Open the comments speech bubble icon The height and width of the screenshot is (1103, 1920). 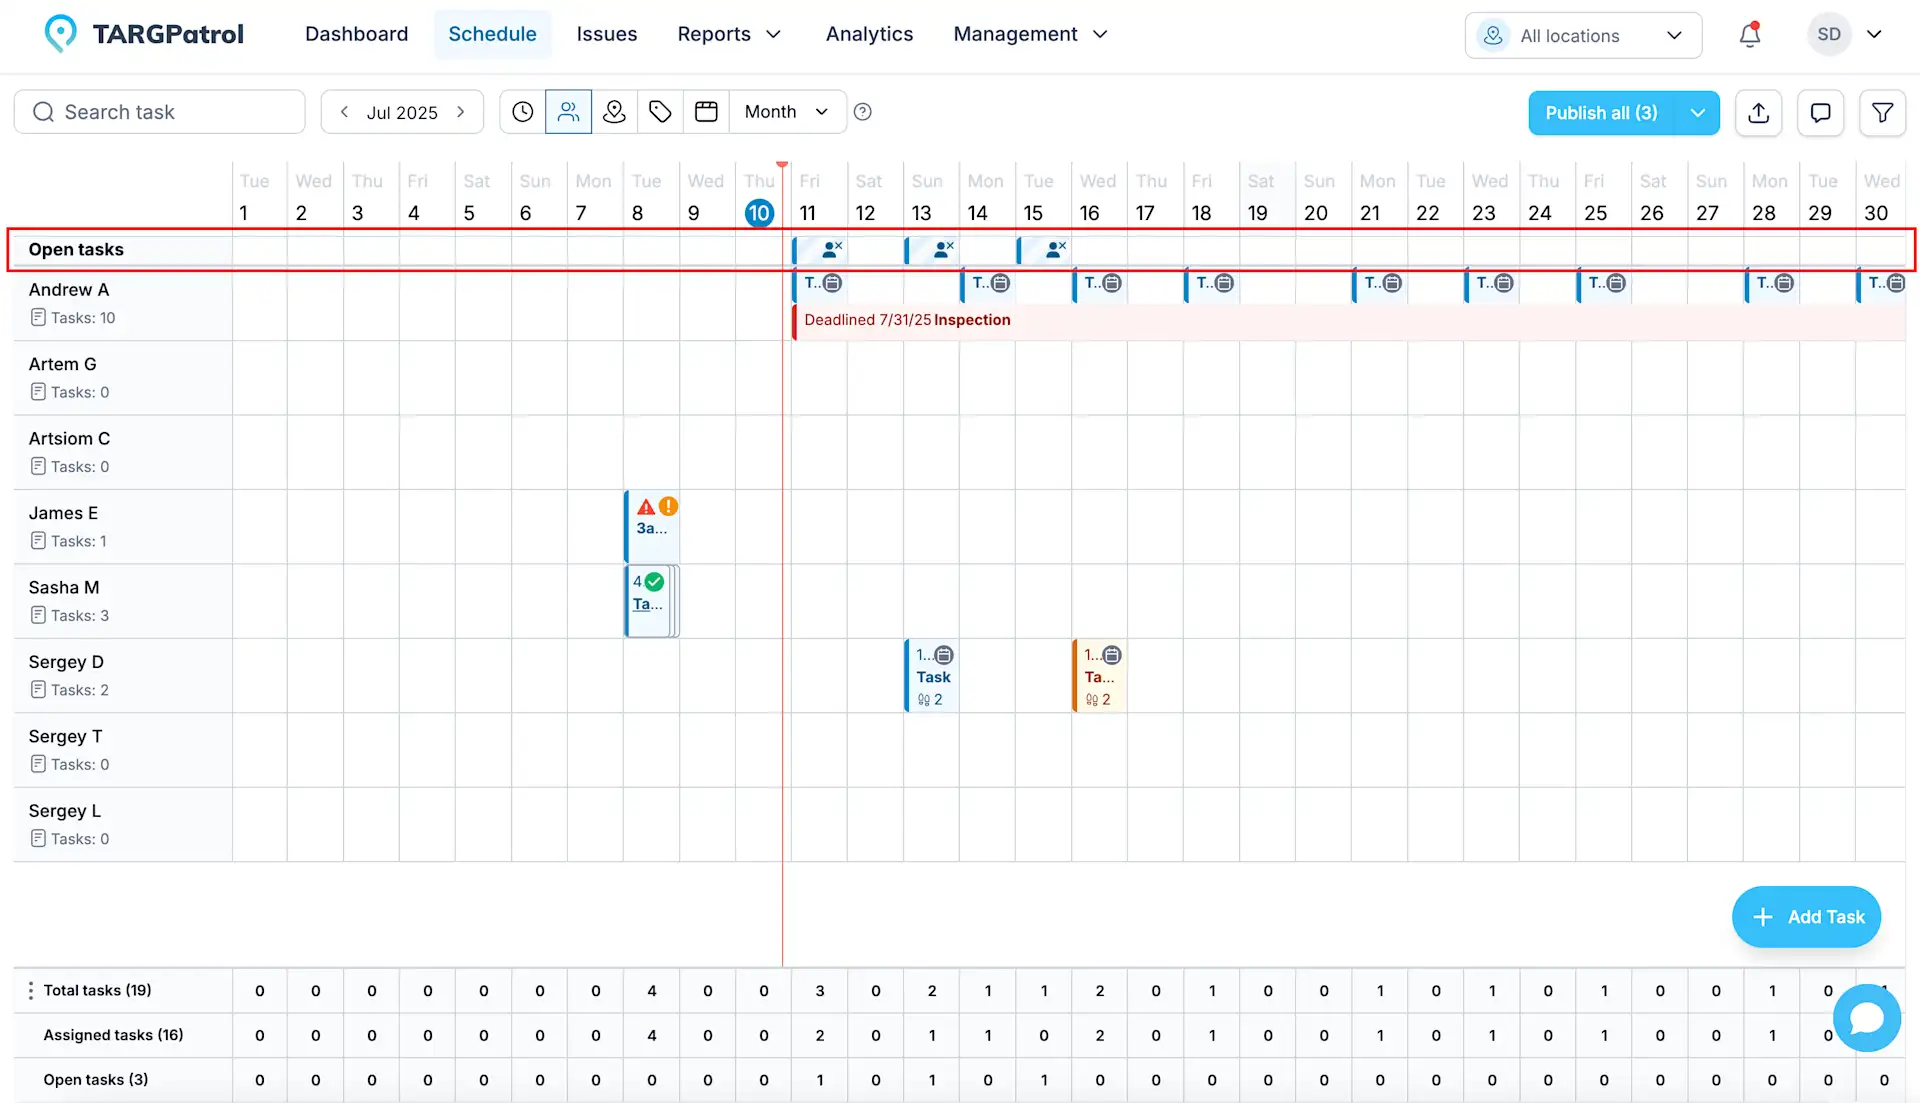pos(1820,113)
